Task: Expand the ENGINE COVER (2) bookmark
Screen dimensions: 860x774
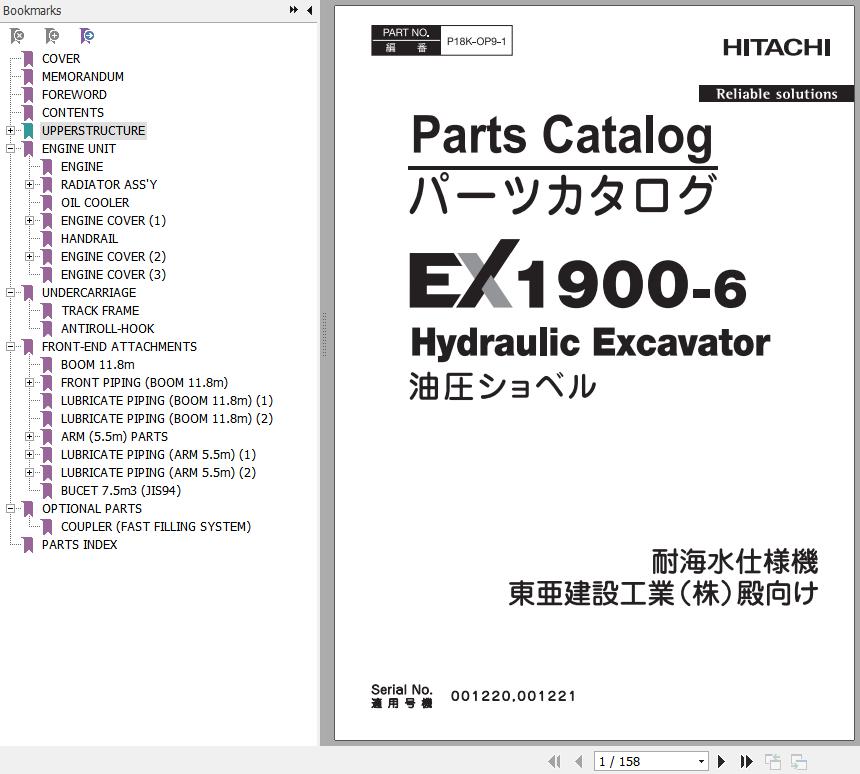Action: tap(30, 257)
